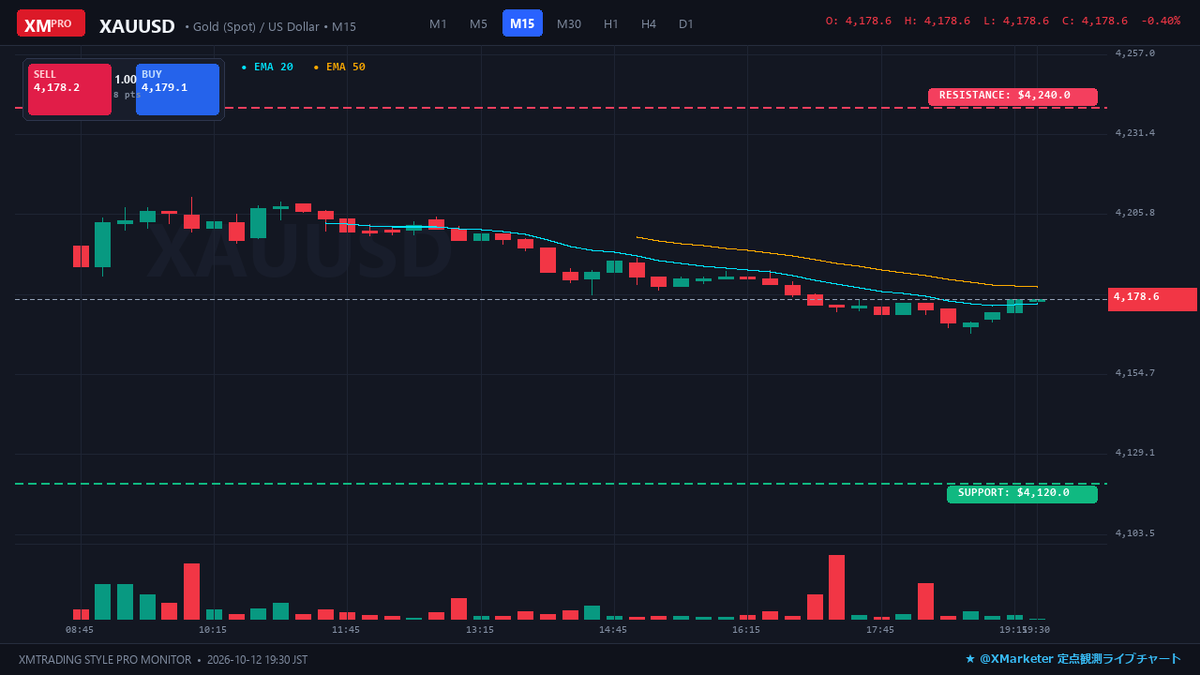Viewport: 1200px width, 675px height.
Task: Click the blue BUY 4,179.1 button
Action: (177, 90)
